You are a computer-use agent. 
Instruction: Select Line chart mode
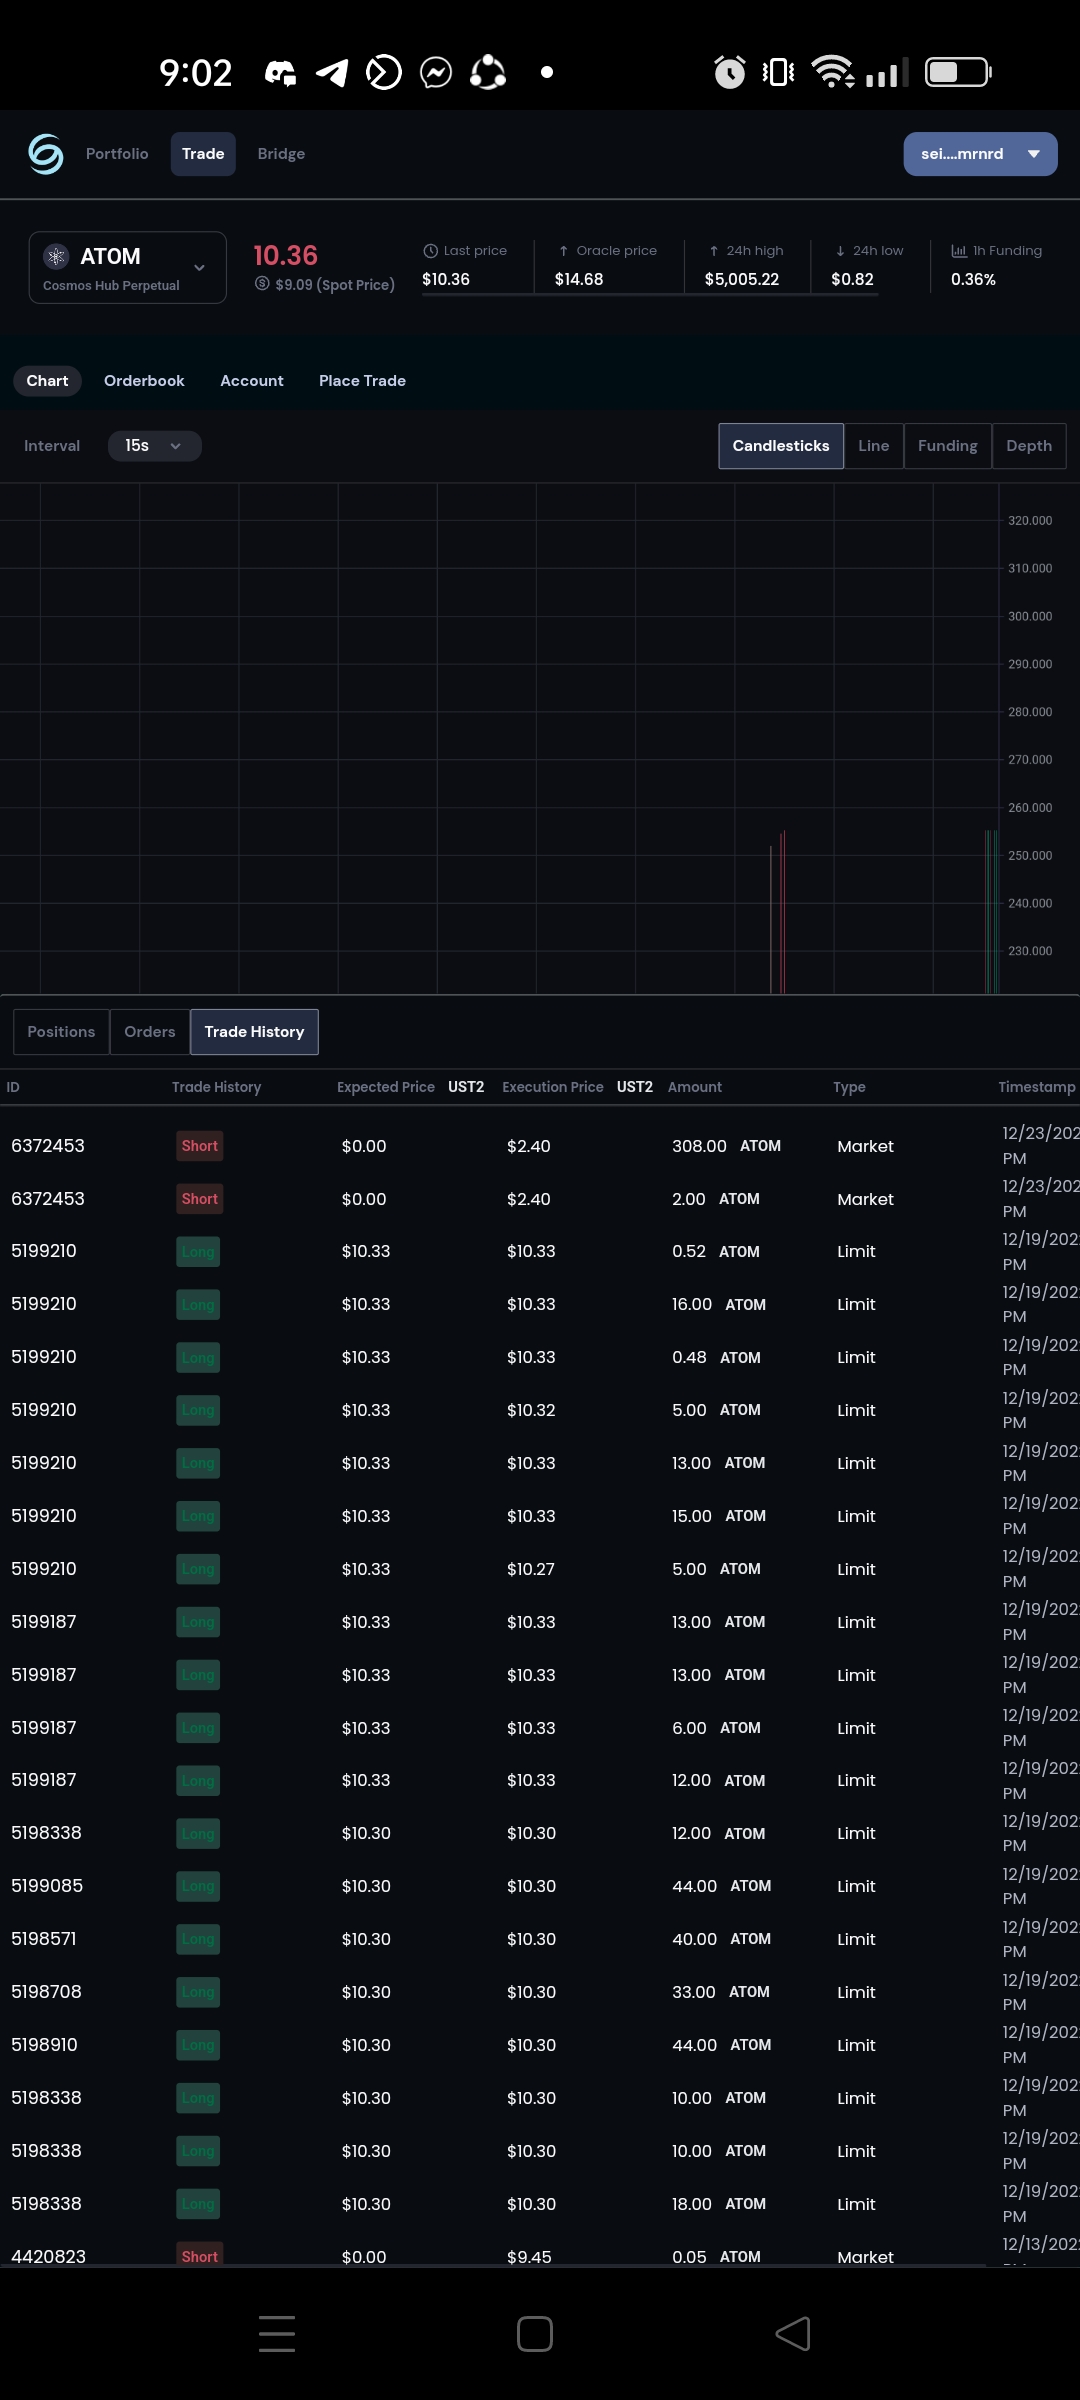pyautogui.click(x=873, y=446)
